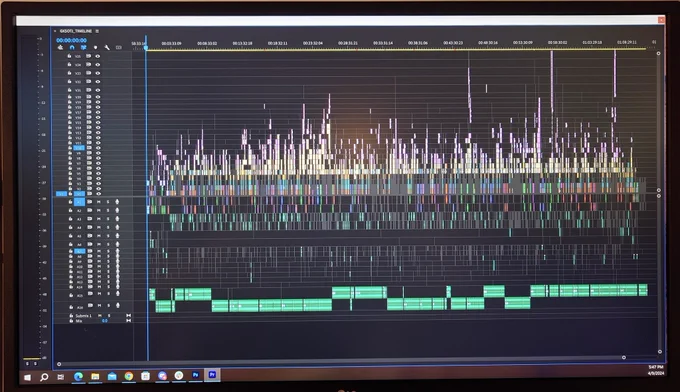The image size is (680, 392).
Task: Target video track V25 label
Action: (x=78, y=56)
